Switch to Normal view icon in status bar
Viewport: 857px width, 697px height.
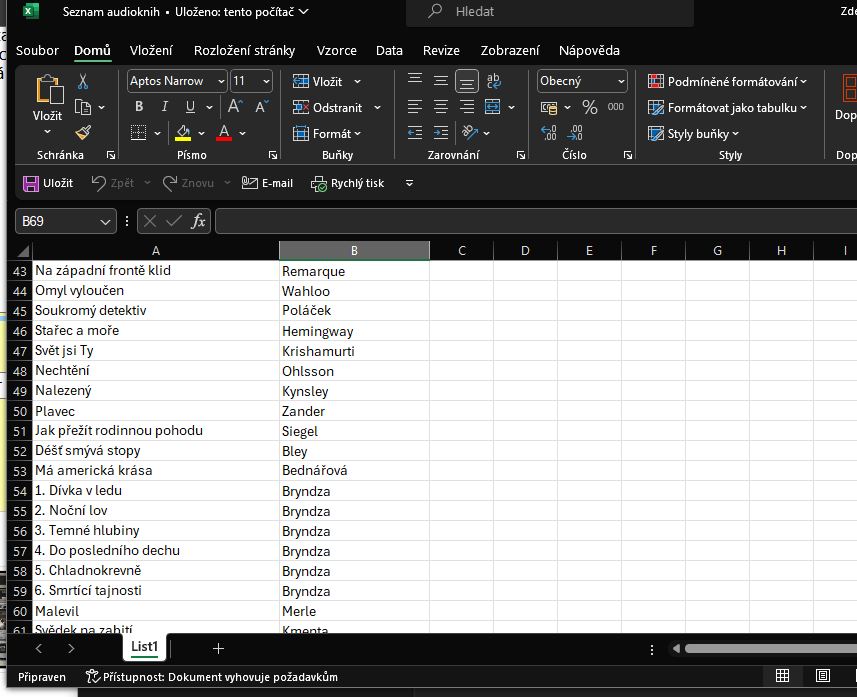782,676
